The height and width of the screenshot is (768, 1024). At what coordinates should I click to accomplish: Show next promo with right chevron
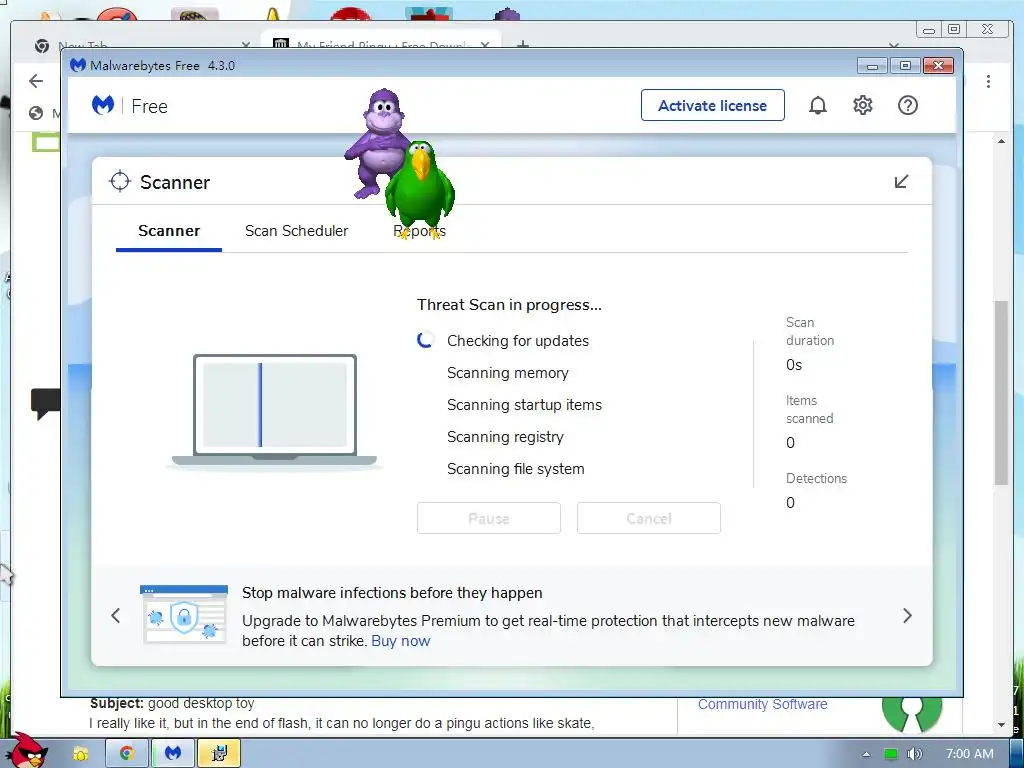pyautogui.click(x=907, y=615)
